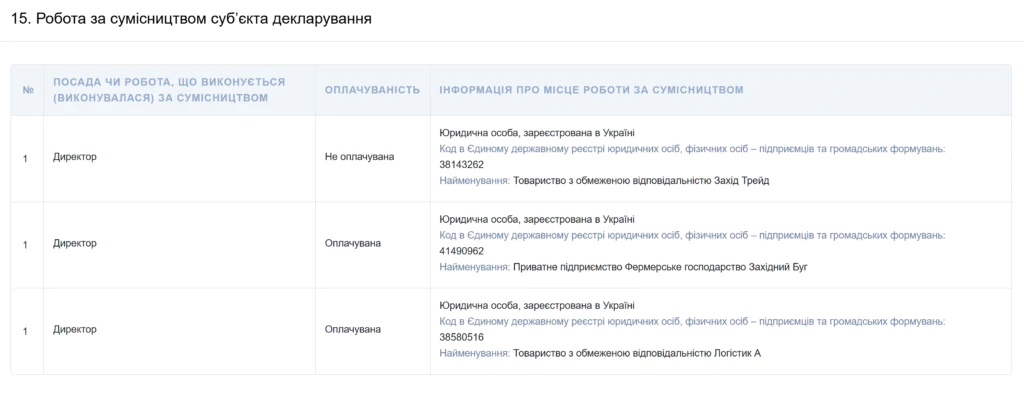The width and height of the screenshot is (1024, 395).
Task: Click row number 1 of Логістик А row
Action: tap(25, 330)
